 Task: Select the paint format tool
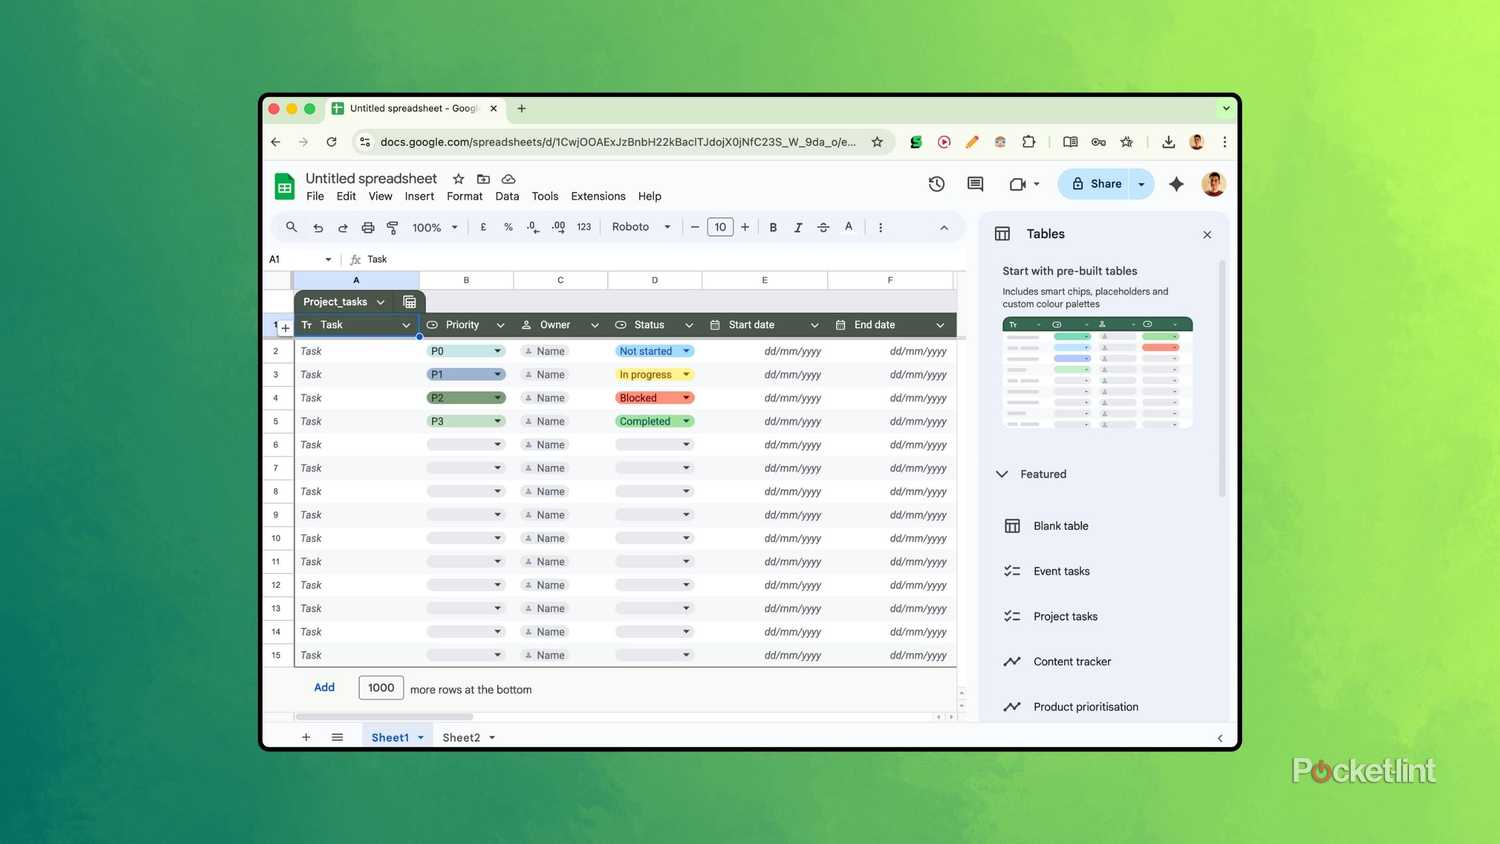coord(392,228)
